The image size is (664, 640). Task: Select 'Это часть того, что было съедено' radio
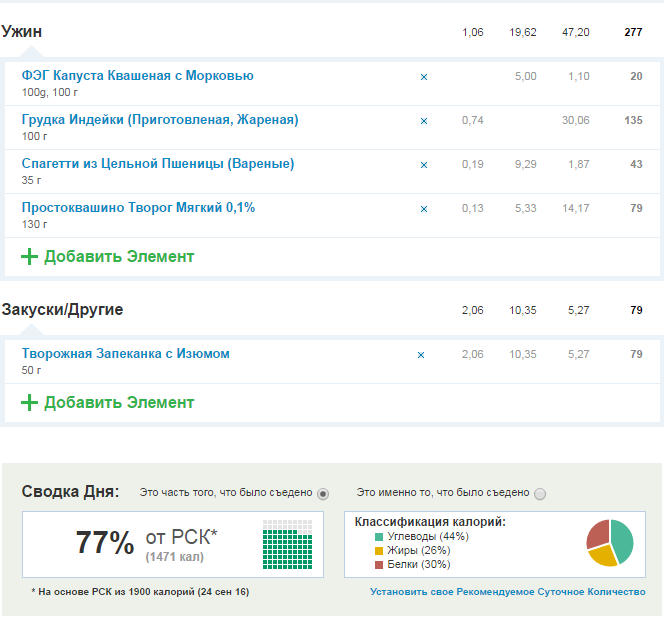pyautogui.click(x=323, y=494)
